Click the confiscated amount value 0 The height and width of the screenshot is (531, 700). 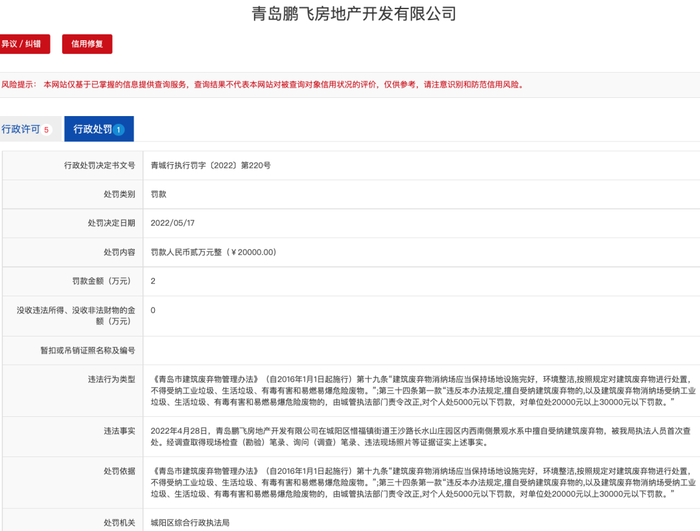pyautogui.click(x=153, y=310)
